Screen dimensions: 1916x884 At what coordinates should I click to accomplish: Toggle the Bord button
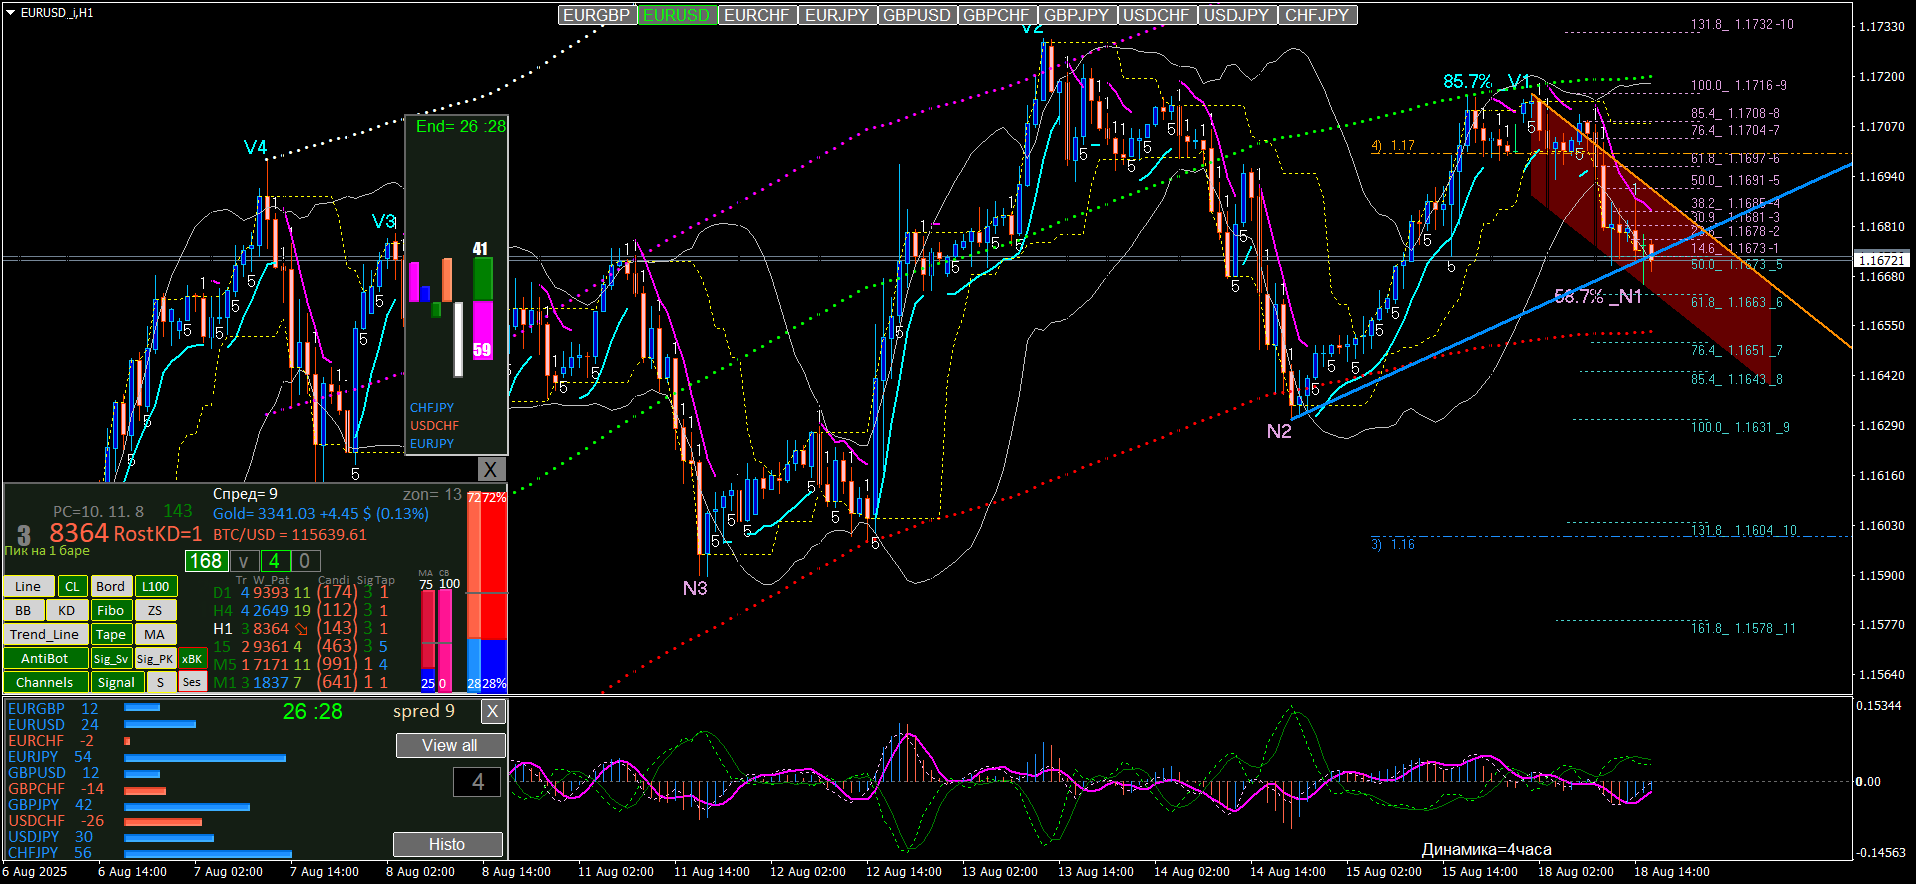pos(110,586)
